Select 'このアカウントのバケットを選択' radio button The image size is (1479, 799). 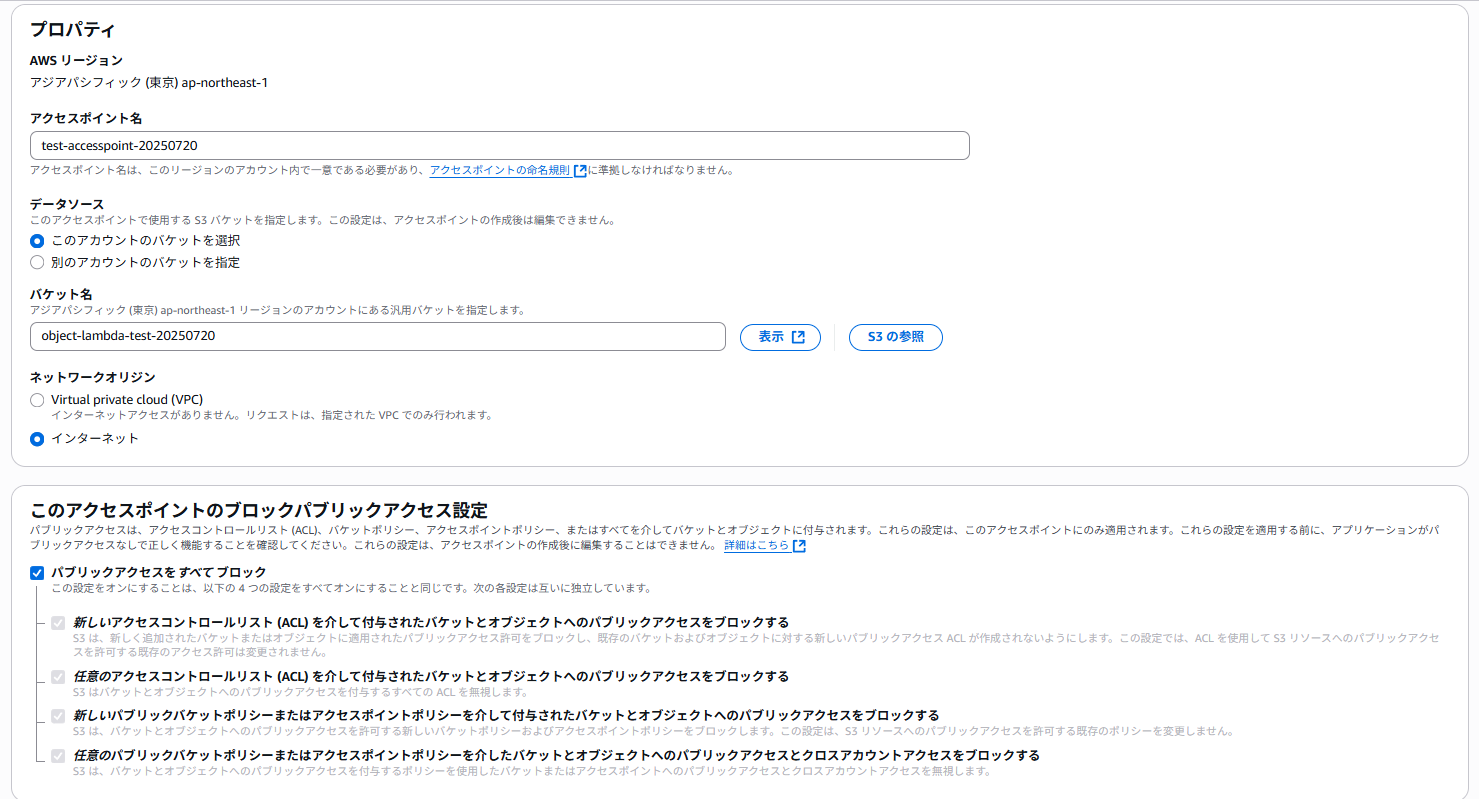point(37,241)
